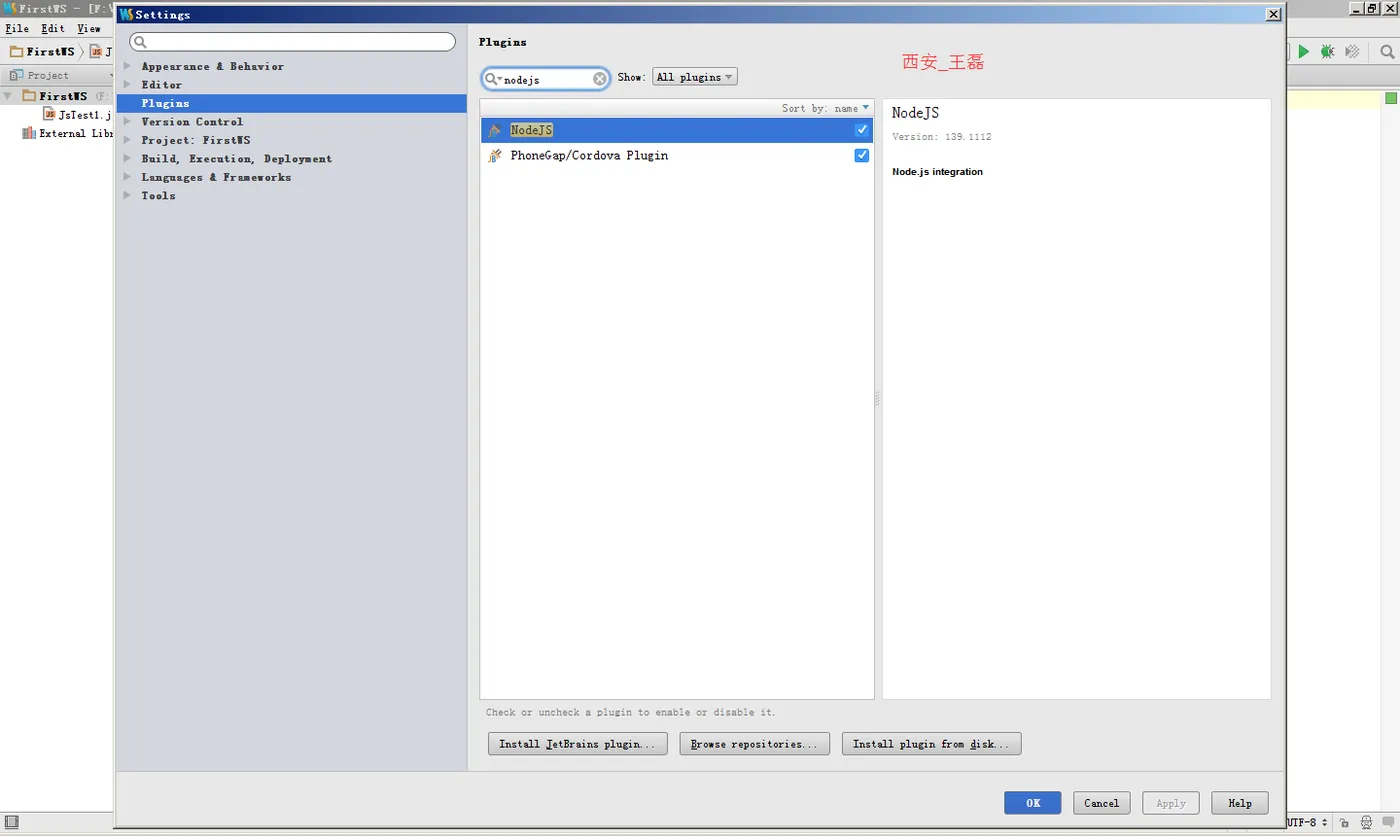The image size is (1400, 836).
Task: Expand the Version Control settings section
Action: pos(127,122)
